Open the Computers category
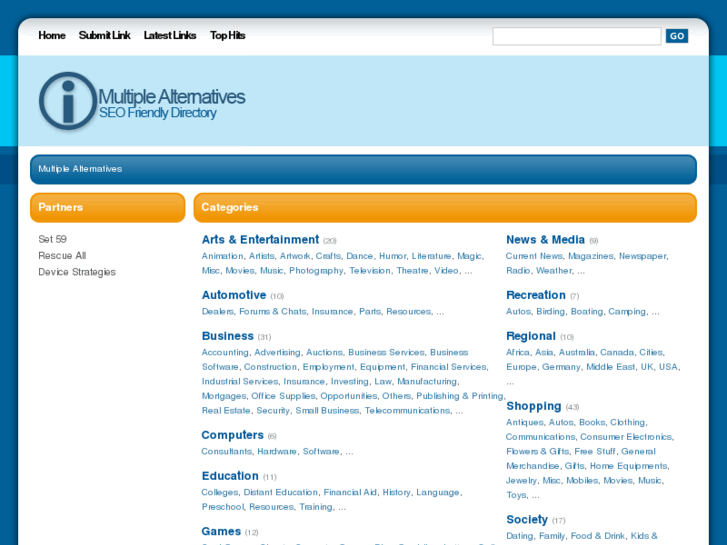 coord(232,435)
